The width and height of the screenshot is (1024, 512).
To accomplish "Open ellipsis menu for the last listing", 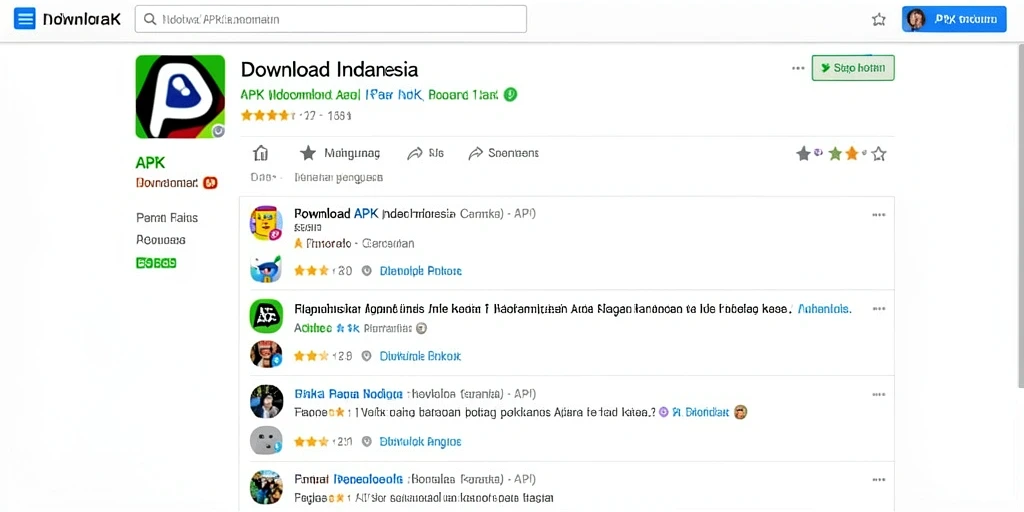I will click(879, 480).
